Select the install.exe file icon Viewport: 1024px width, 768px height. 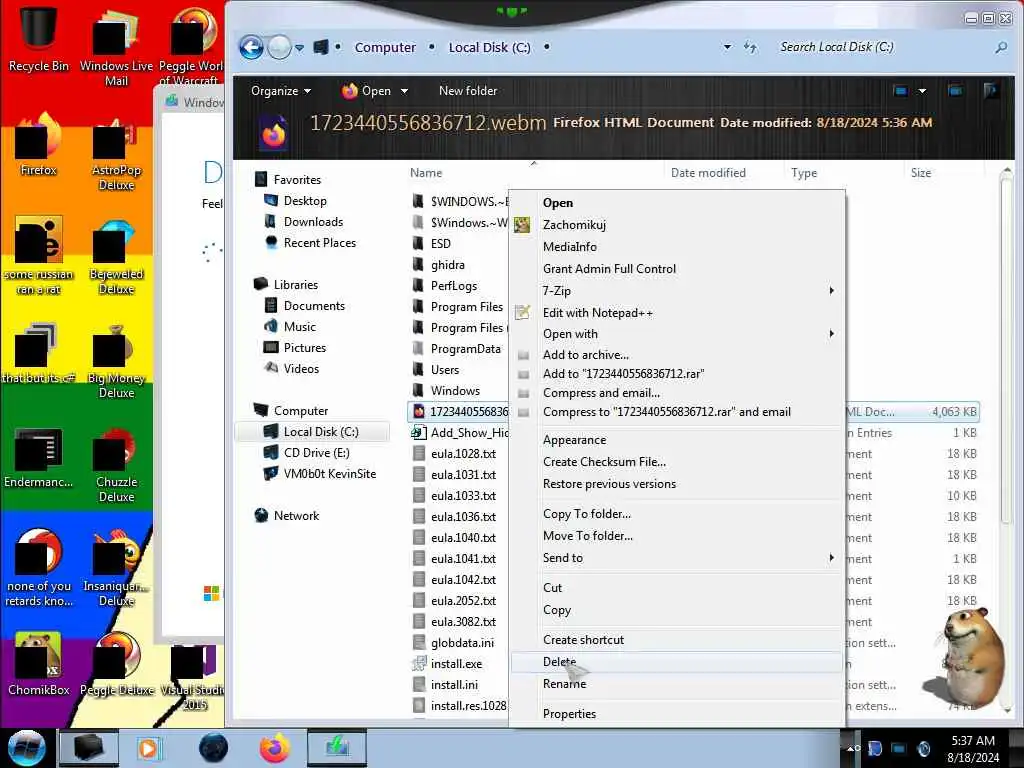419,664
